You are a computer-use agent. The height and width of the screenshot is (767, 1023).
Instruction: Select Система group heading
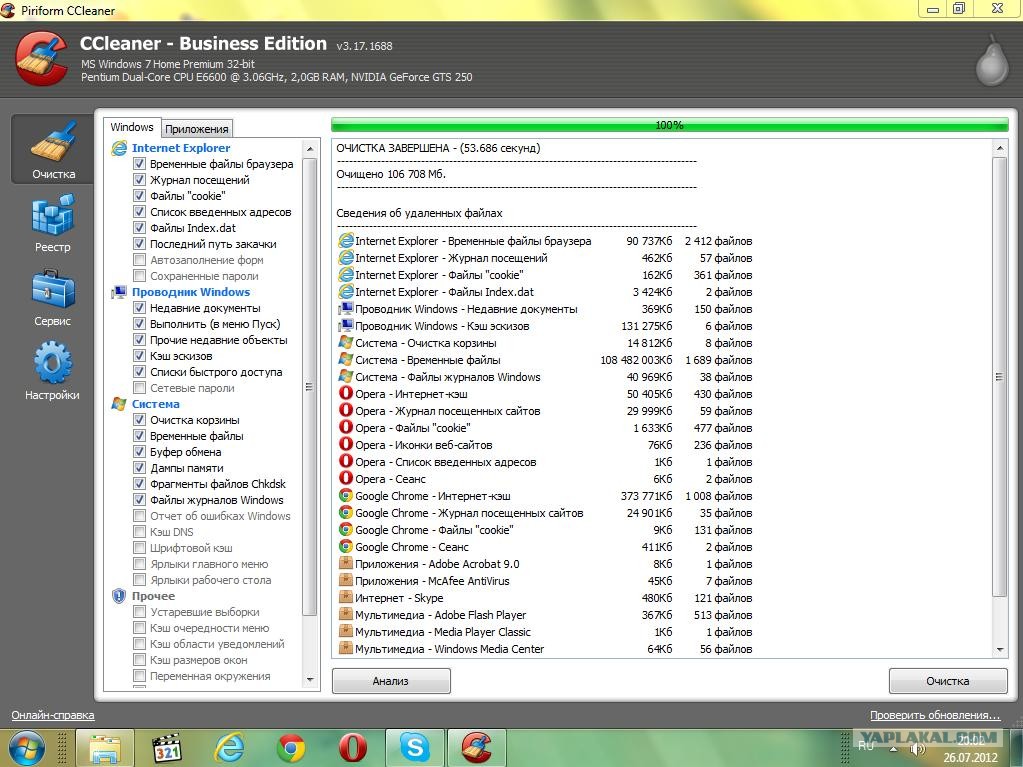(x=156, y=404)
